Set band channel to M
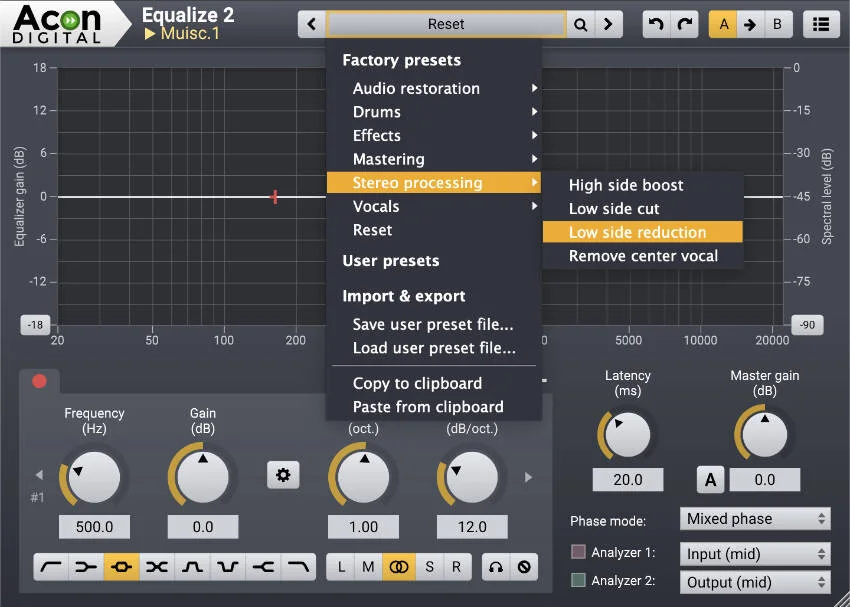850x607 pixels. pyautogui.click(x=369, y=567)
